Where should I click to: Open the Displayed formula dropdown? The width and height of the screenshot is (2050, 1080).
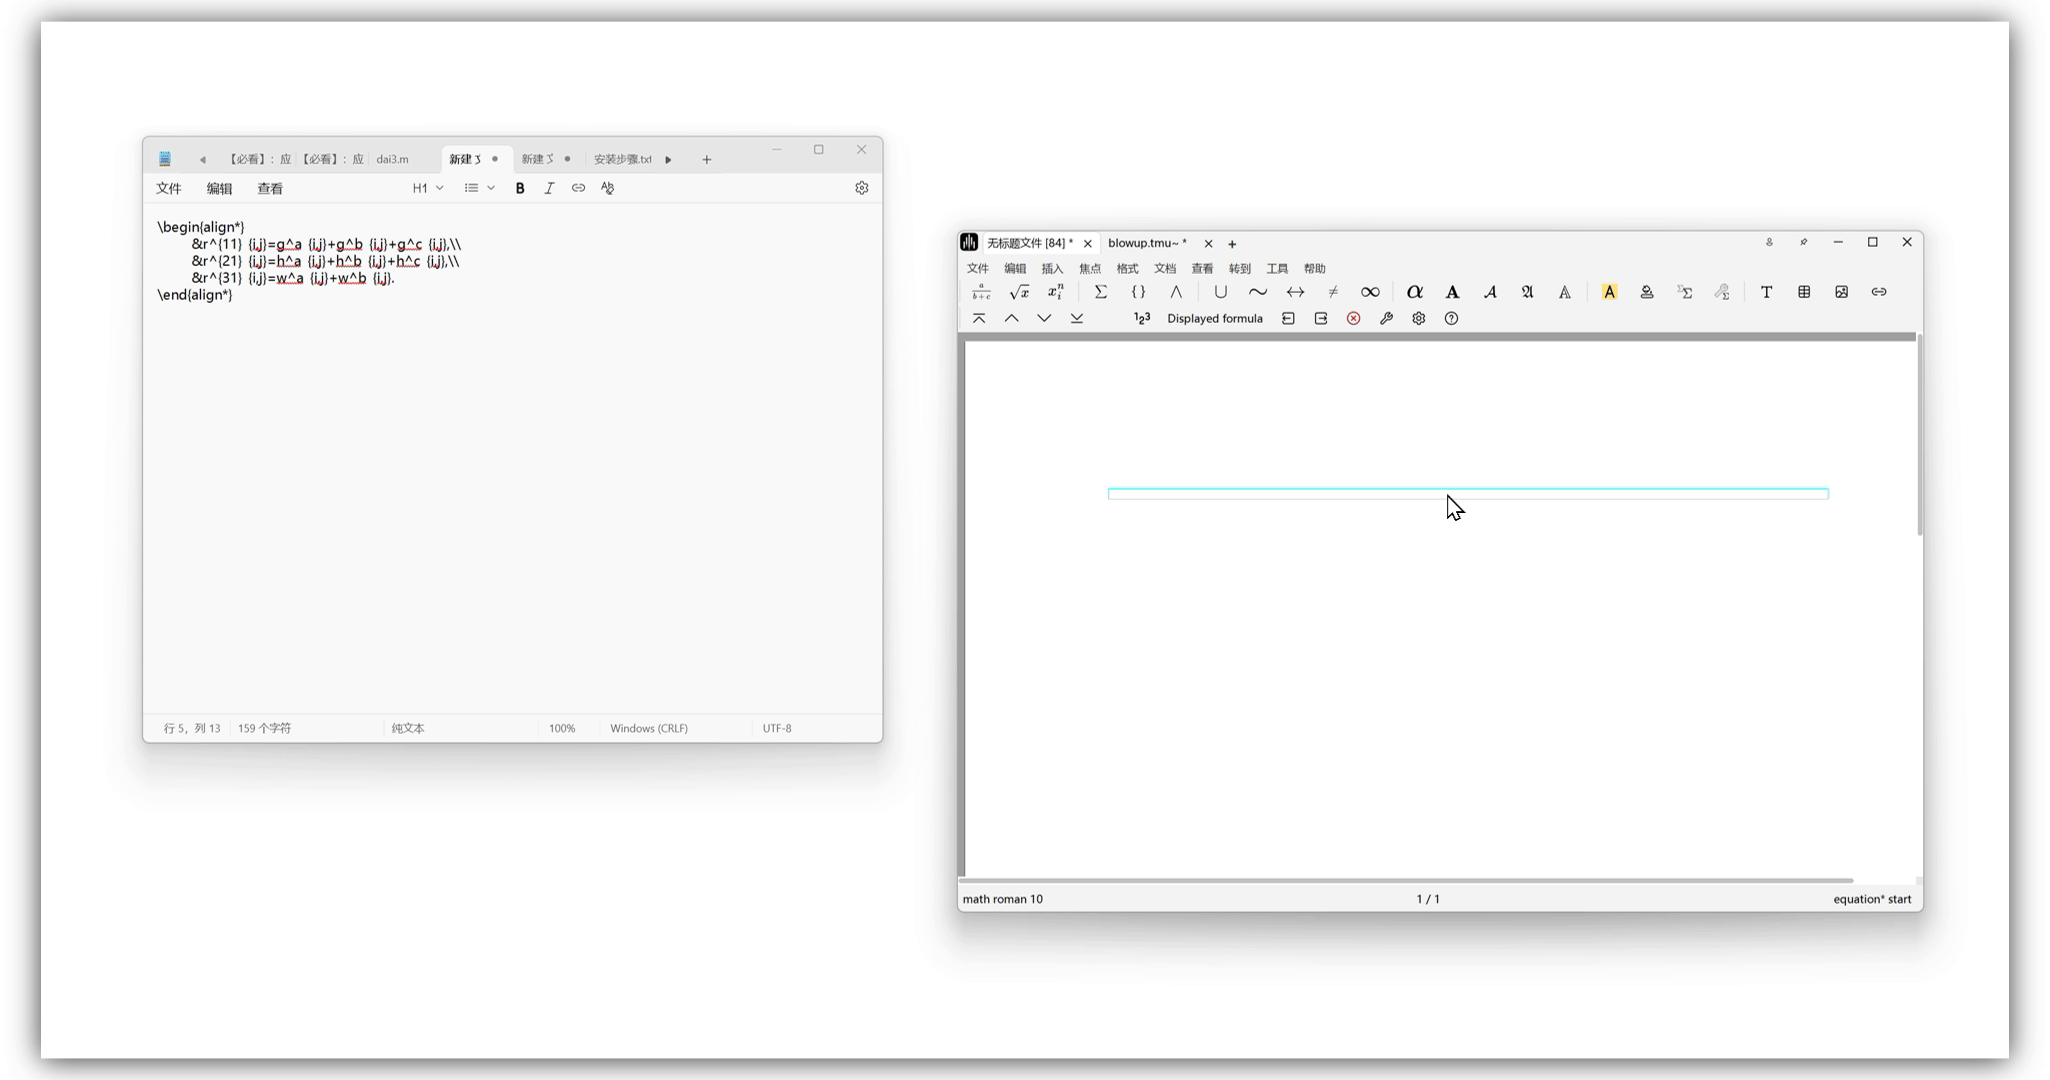pyautogui.click(x=1214, y=318)
